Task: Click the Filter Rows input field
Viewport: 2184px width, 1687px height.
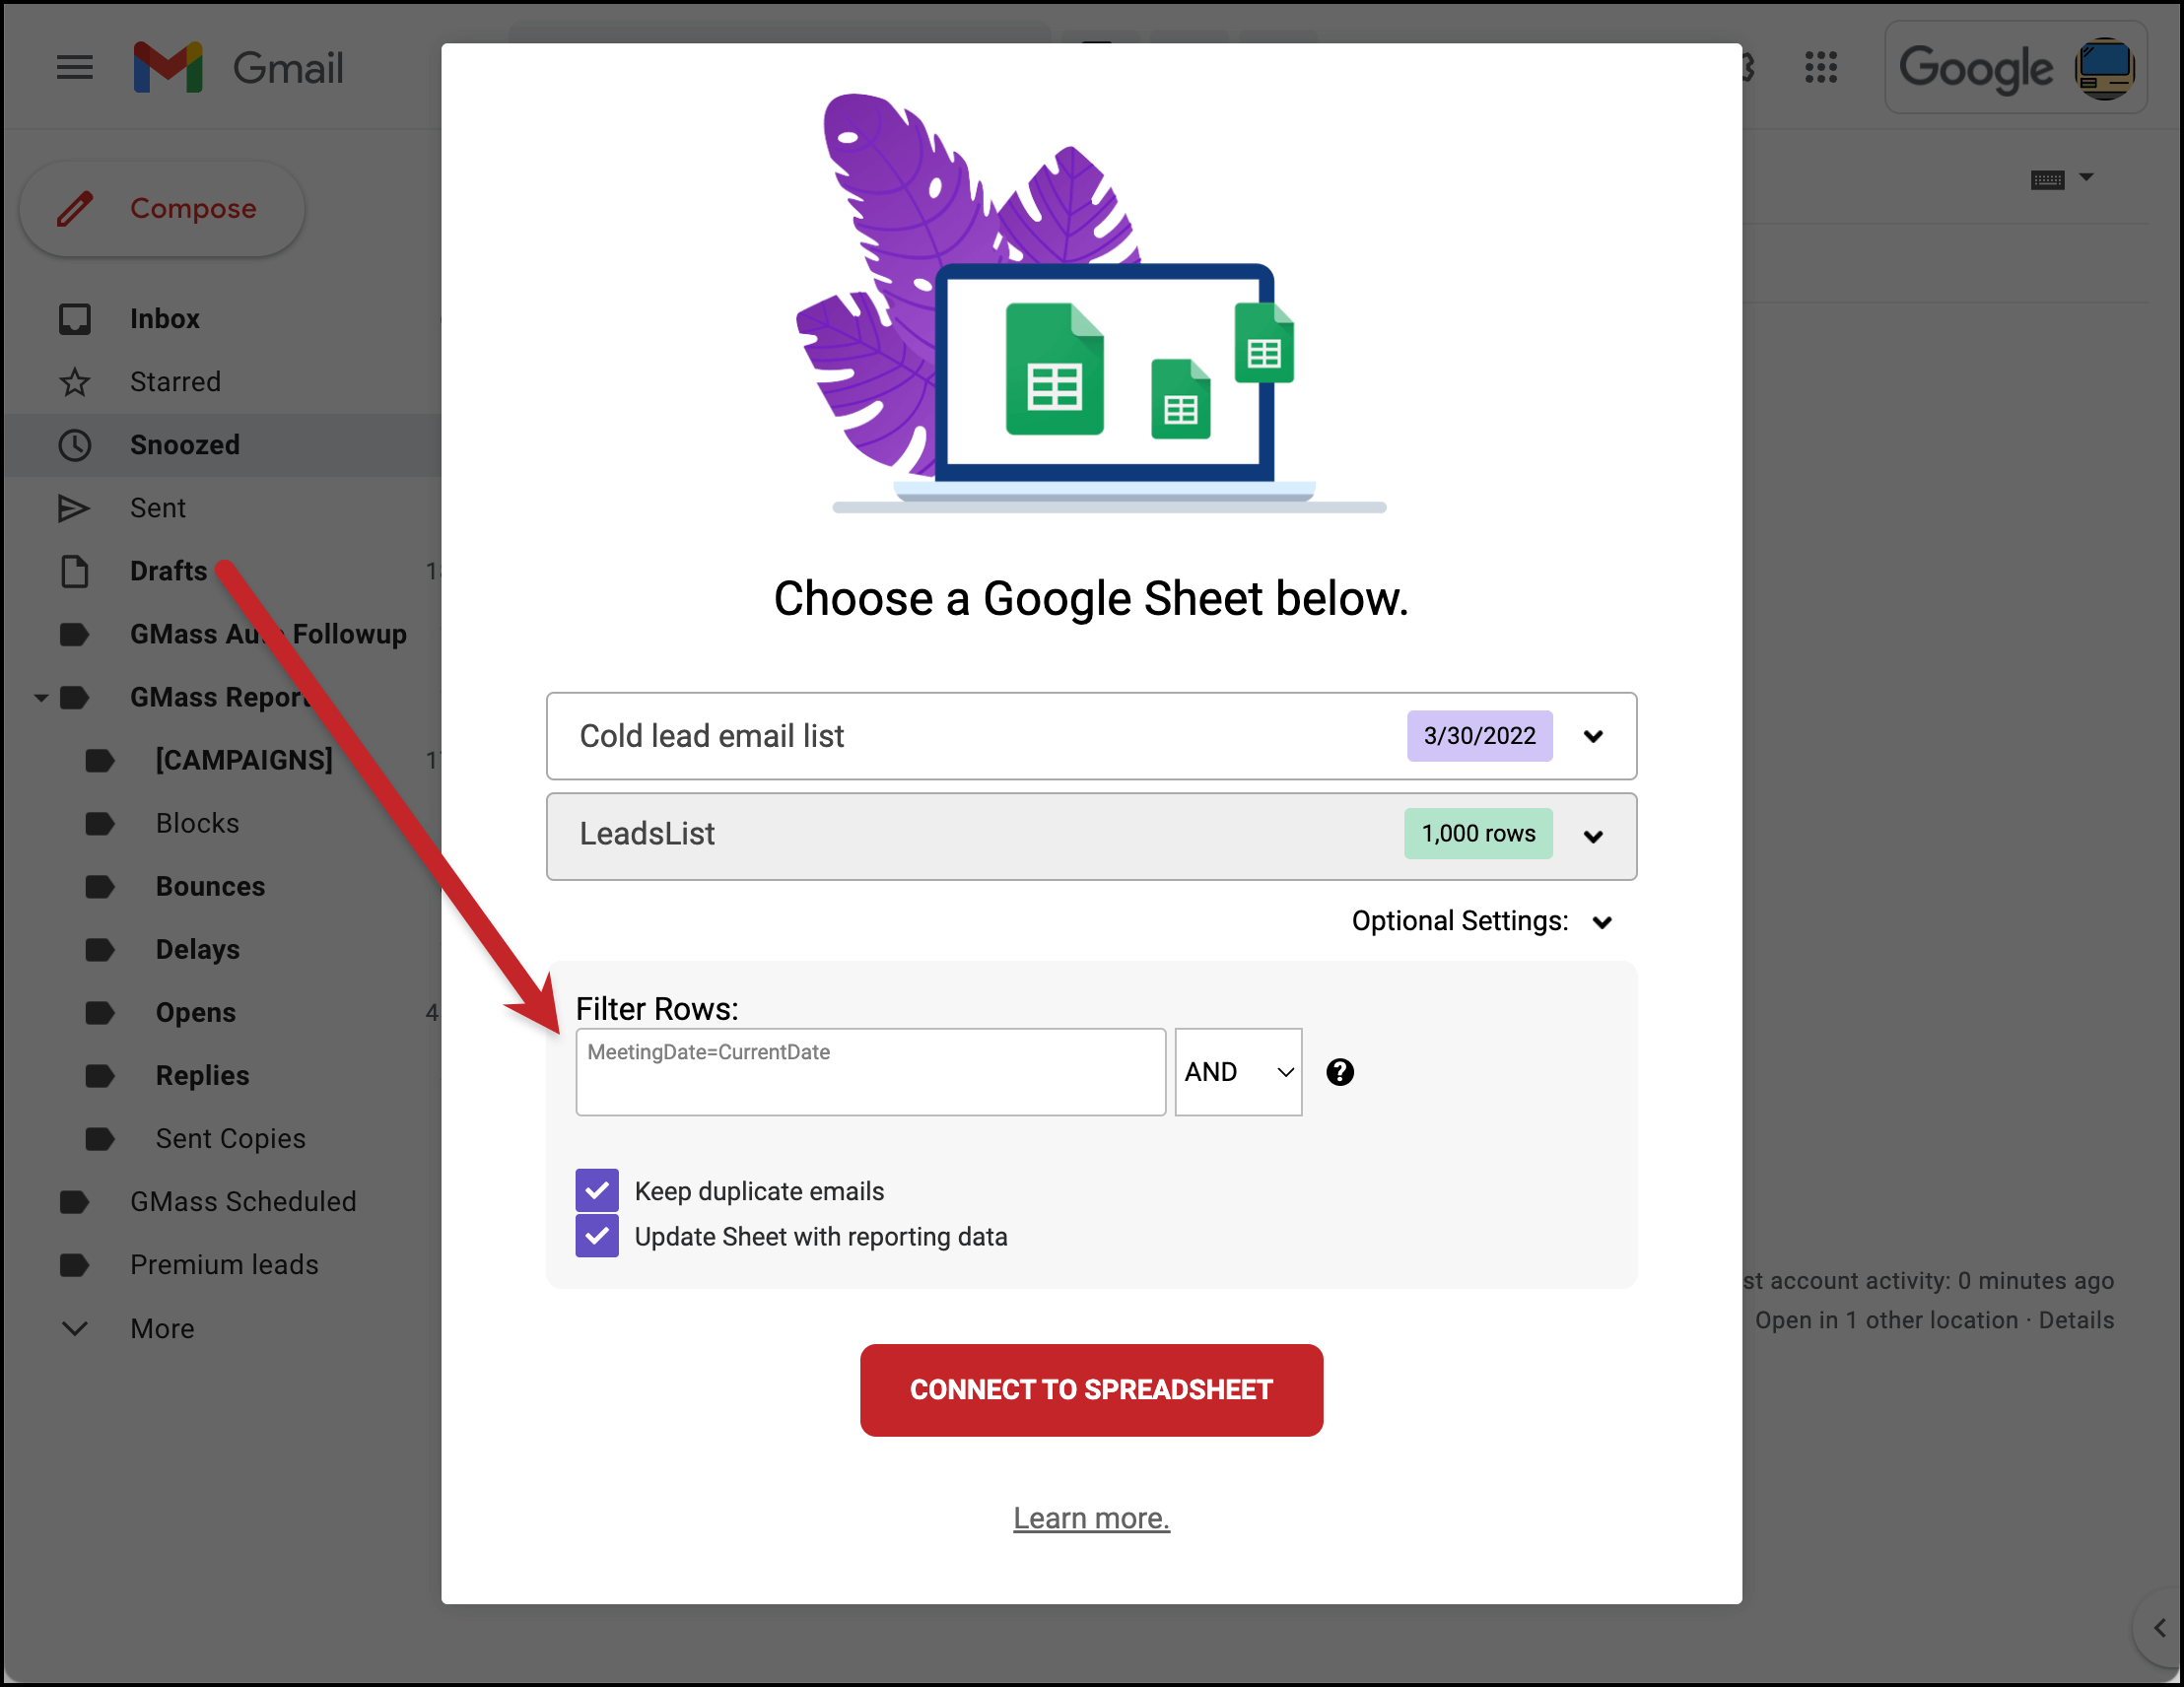Action: coord(870,1072)
